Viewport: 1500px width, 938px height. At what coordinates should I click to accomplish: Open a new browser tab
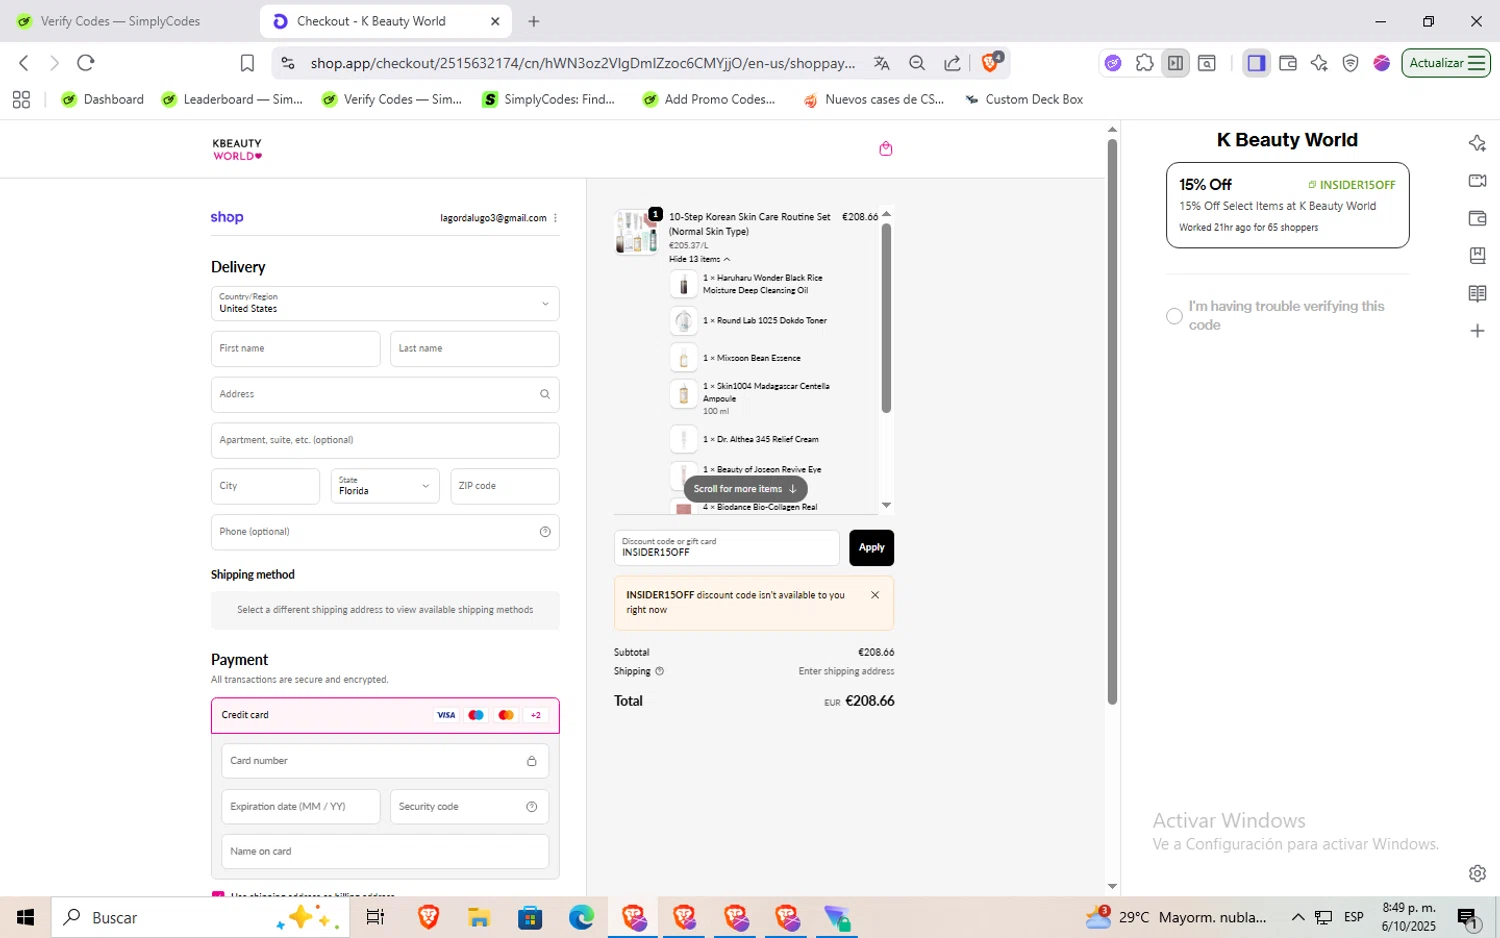(x=534, y=21)
